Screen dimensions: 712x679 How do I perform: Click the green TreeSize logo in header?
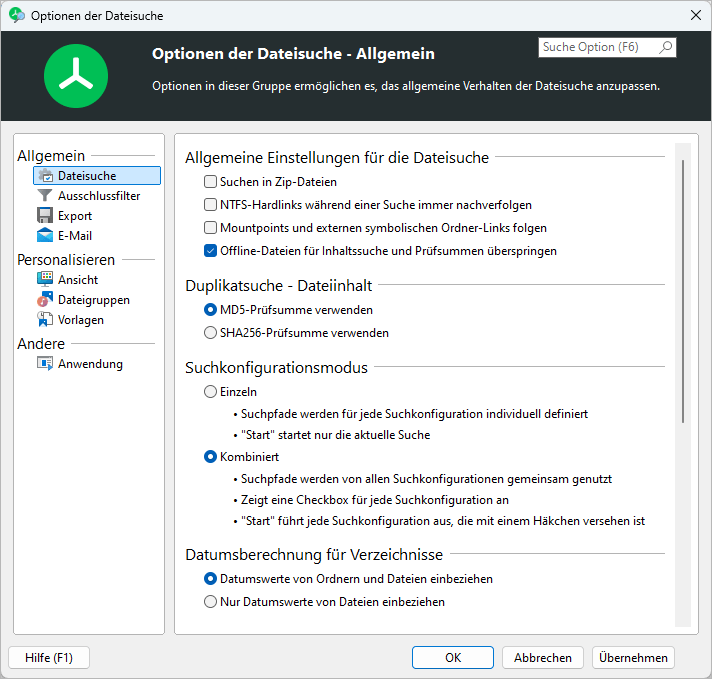point(76,76)
